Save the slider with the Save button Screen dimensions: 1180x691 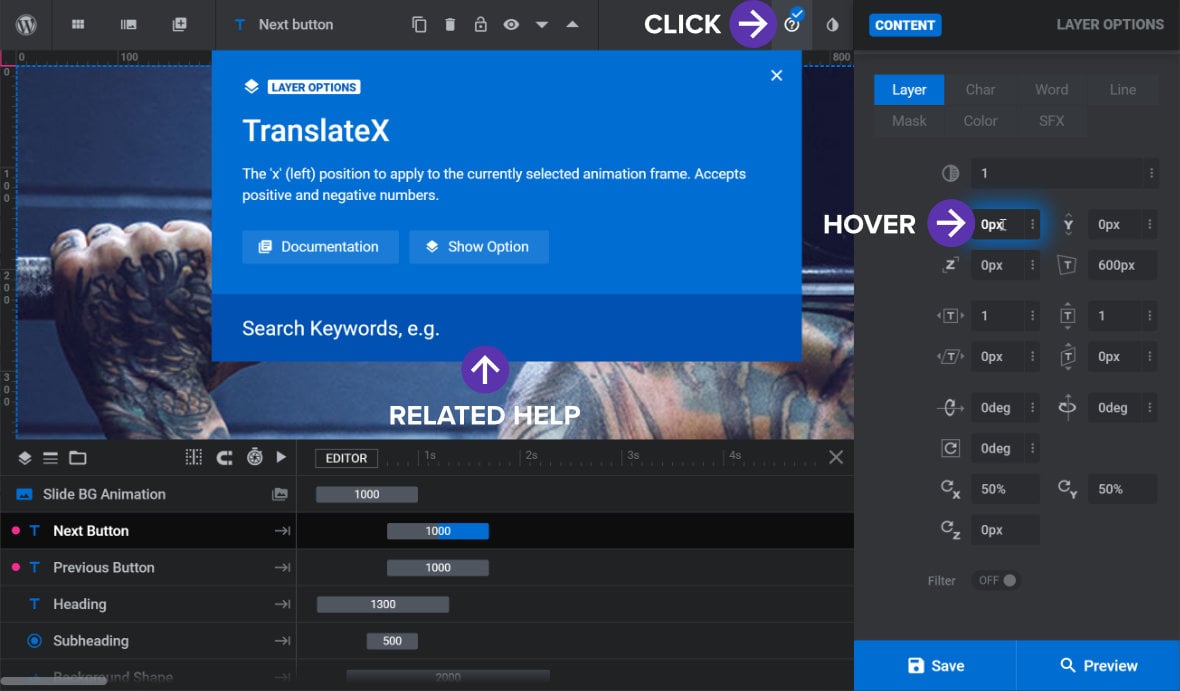coord(935,665)
